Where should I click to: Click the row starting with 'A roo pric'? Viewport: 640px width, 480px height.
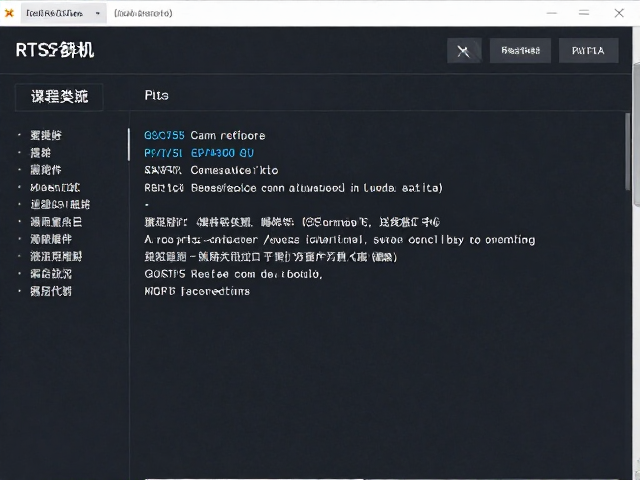(x=340, y=240)
